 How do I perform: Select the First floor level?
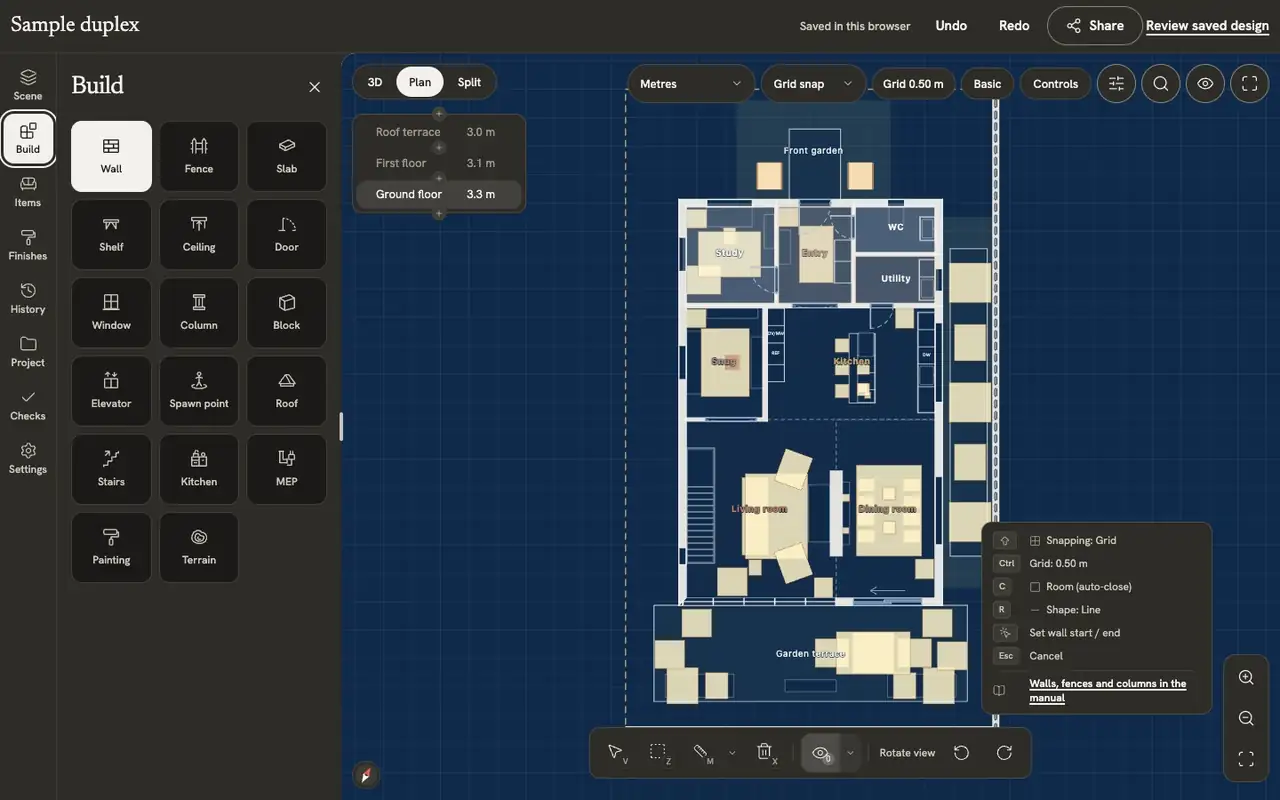point(437,163)
